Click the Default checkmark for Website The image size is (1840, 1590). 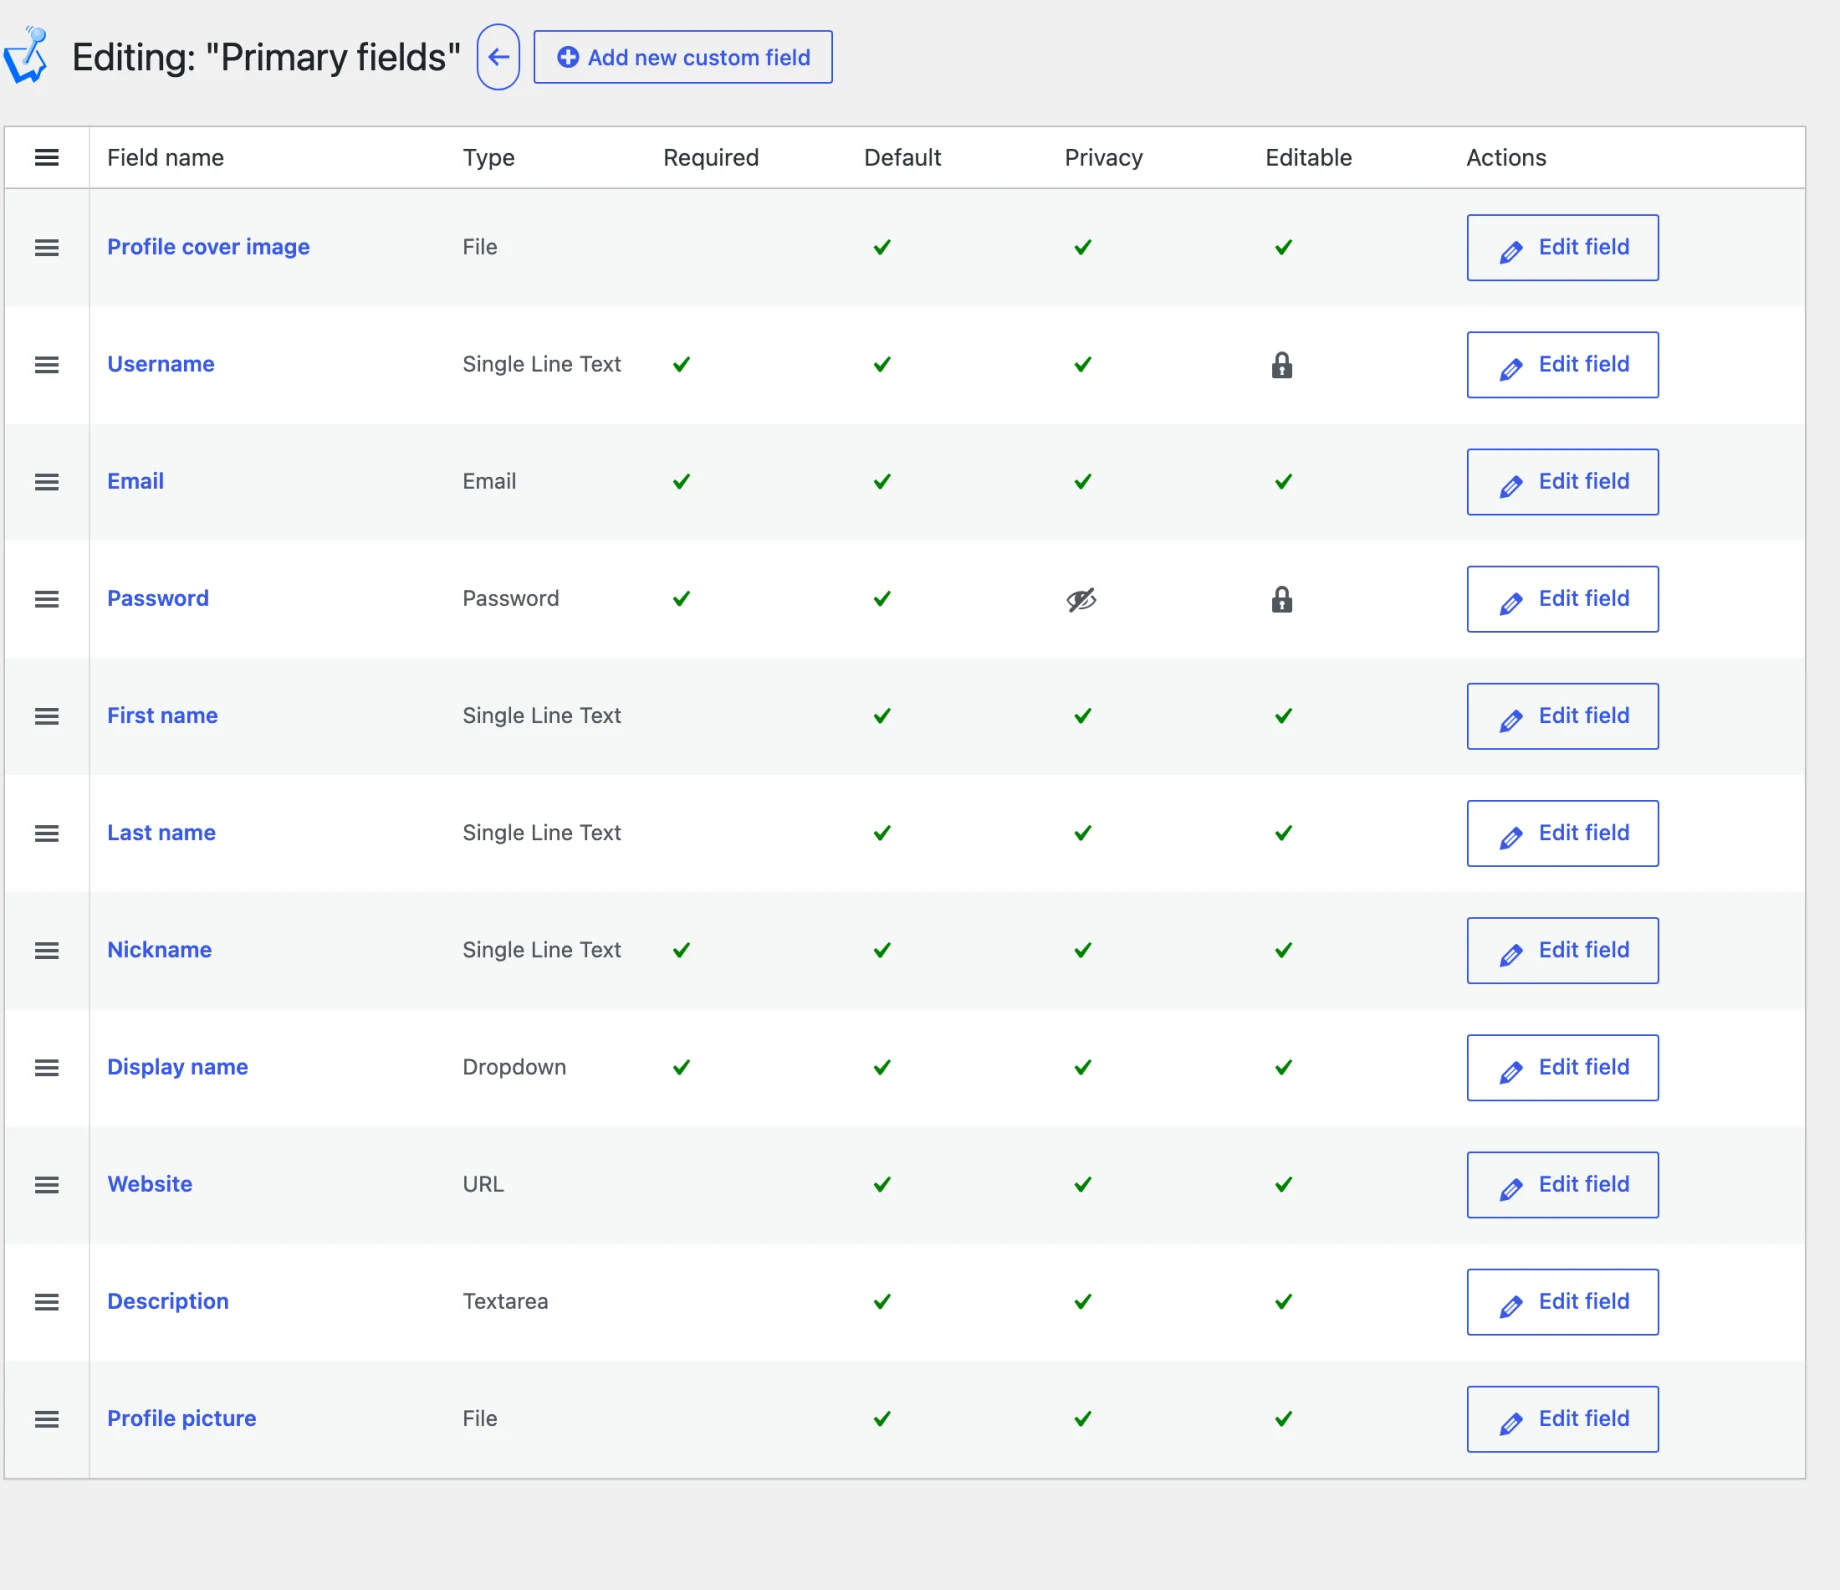point(882,1185)
